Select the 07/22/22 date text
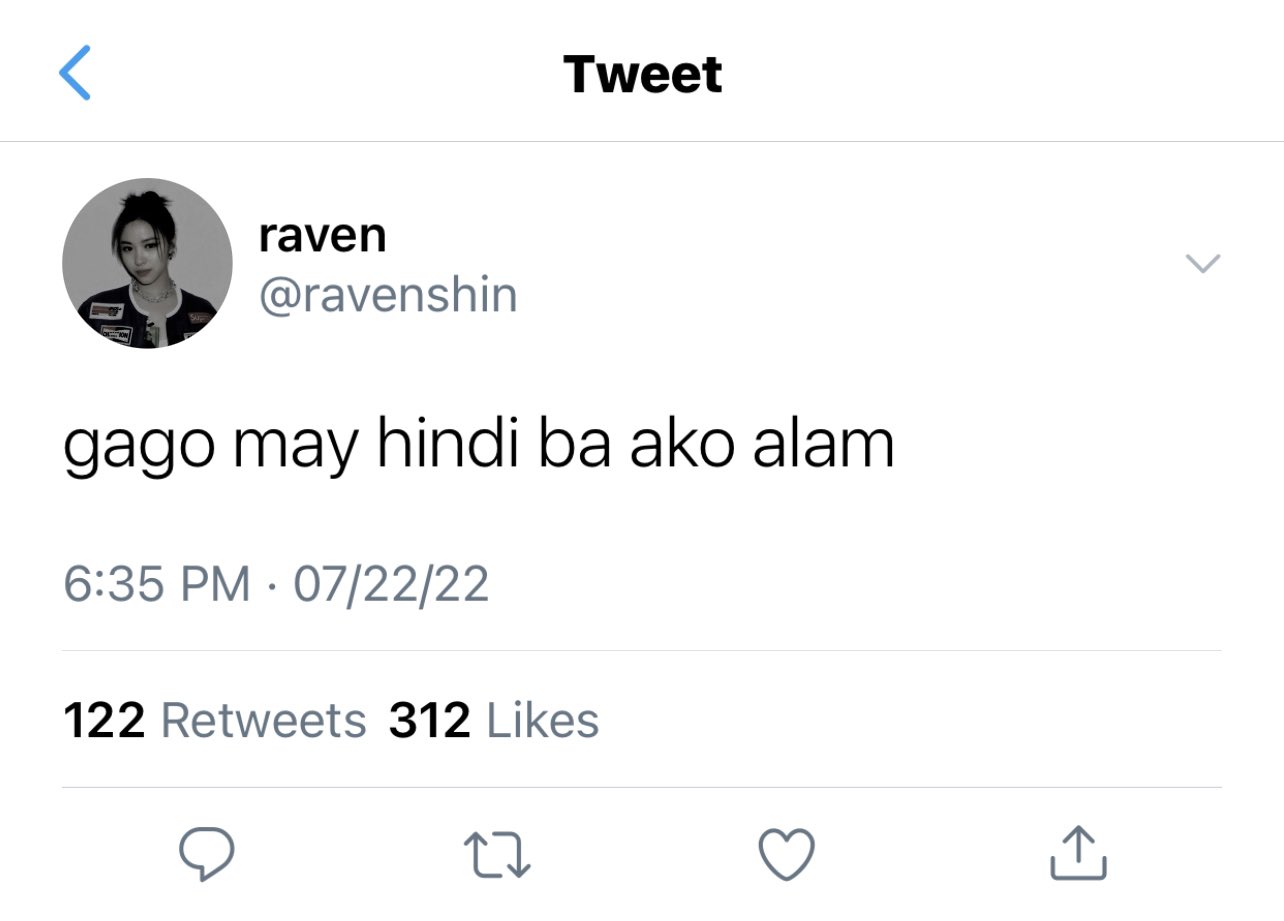 point(391,583)
